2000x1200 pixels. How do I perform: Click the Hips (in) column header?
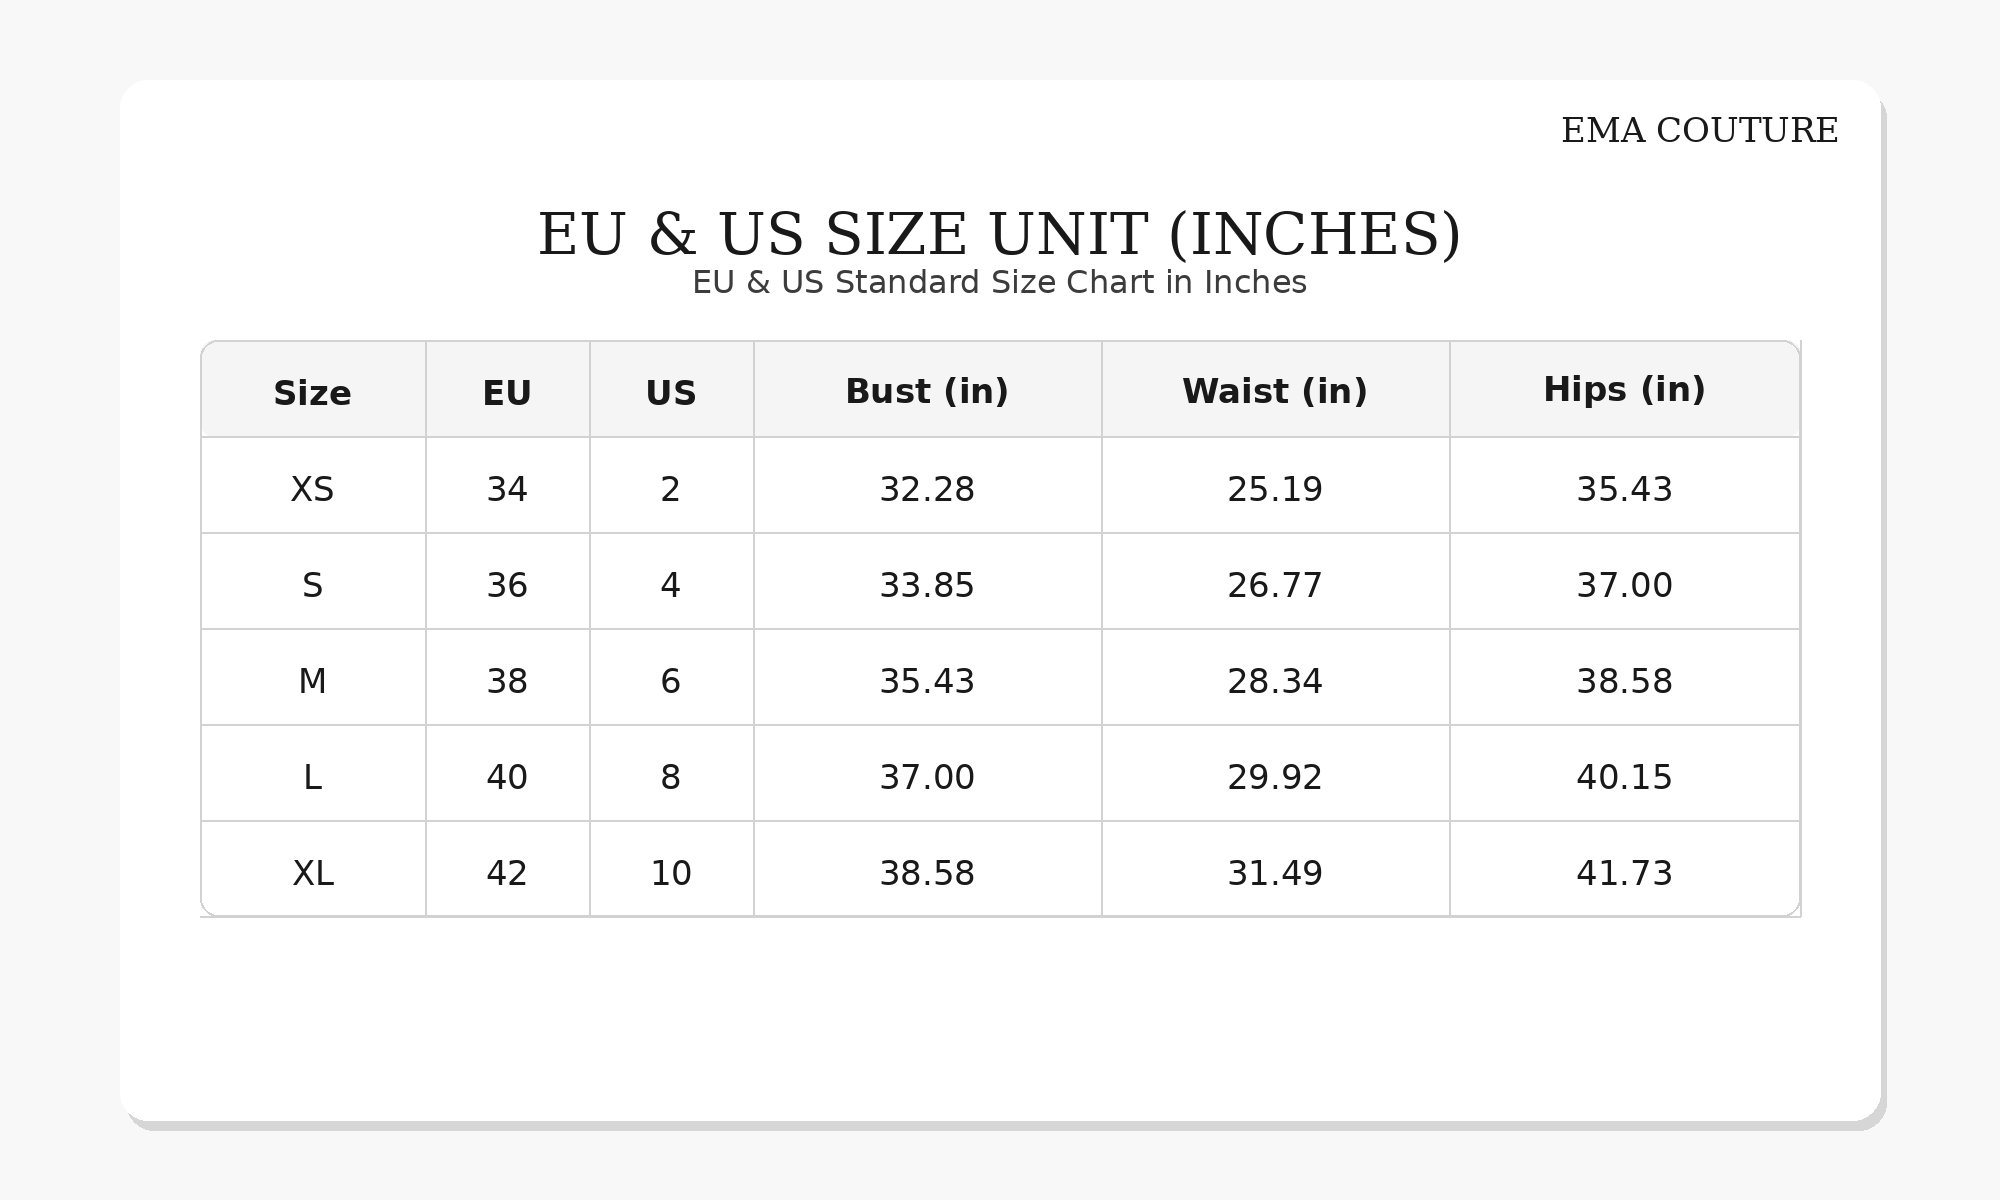point(1624,389)
